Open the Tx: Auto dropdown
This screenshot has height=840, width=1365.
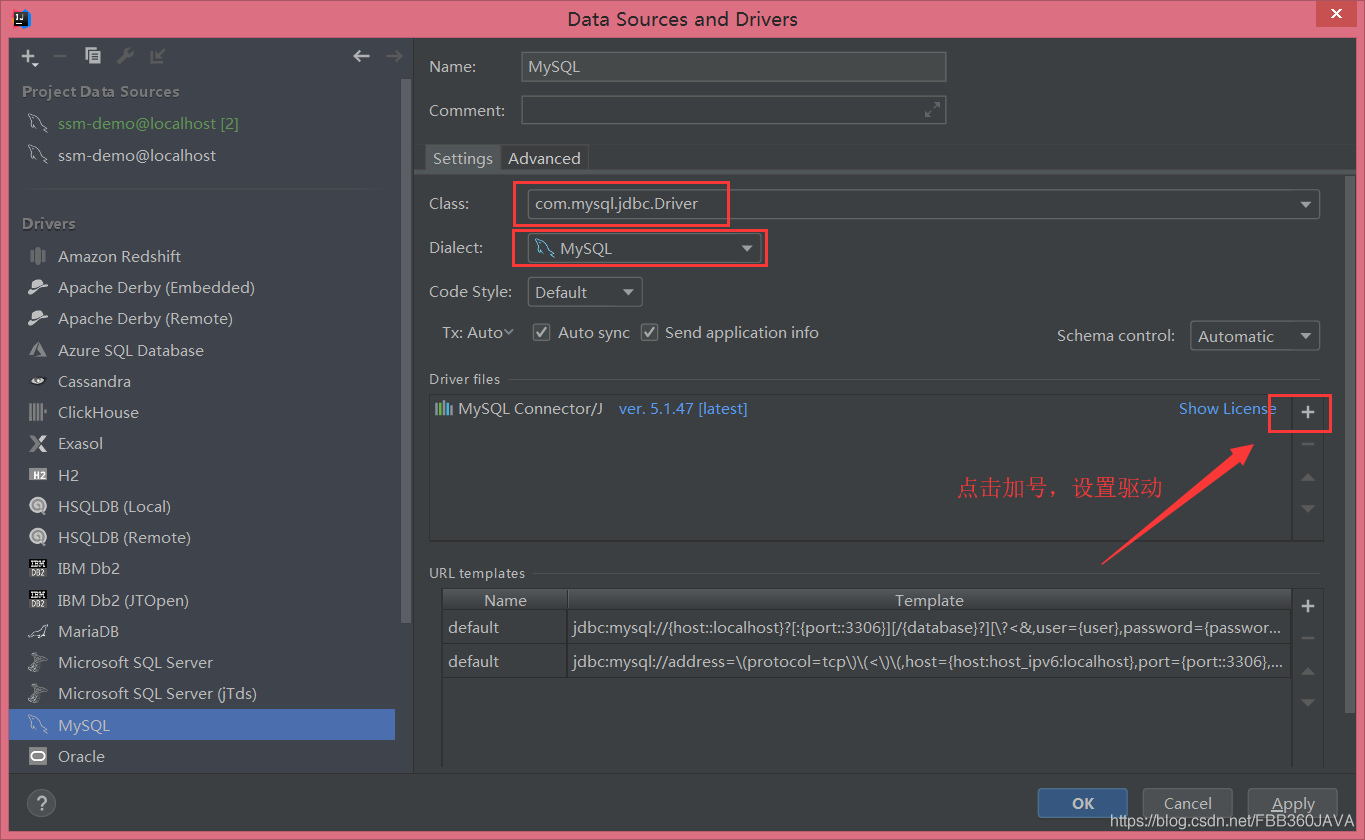pyautogui.click(x=478, y=332)
